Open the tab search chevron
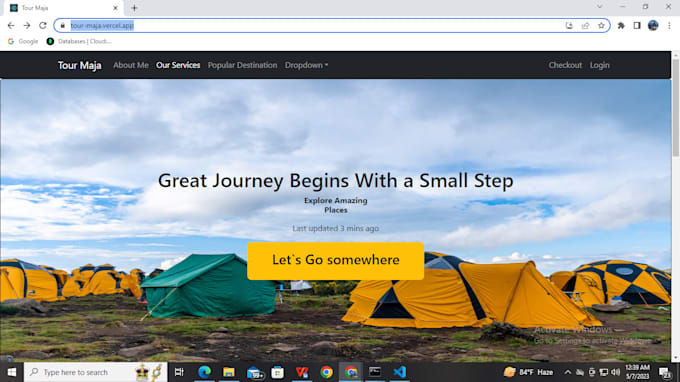 [599, 7]
